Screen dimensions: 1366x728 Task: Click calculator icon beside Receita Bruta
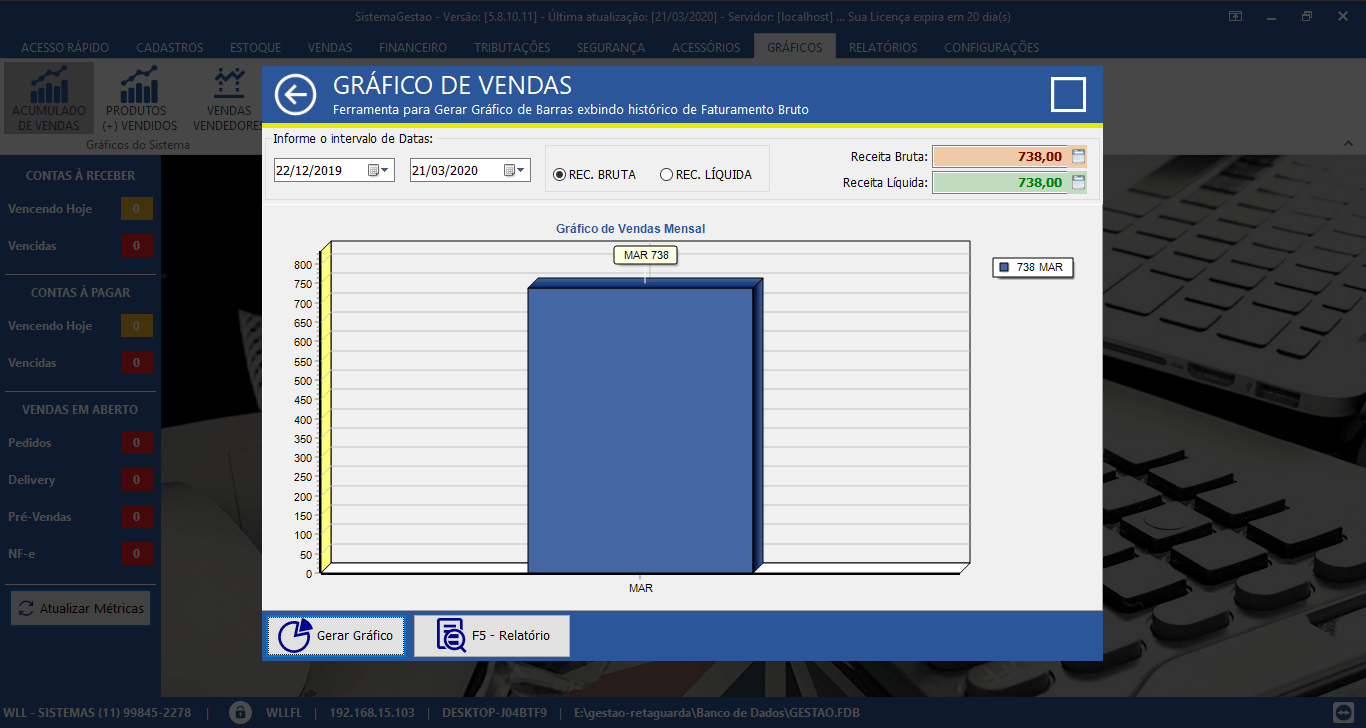1078,156
